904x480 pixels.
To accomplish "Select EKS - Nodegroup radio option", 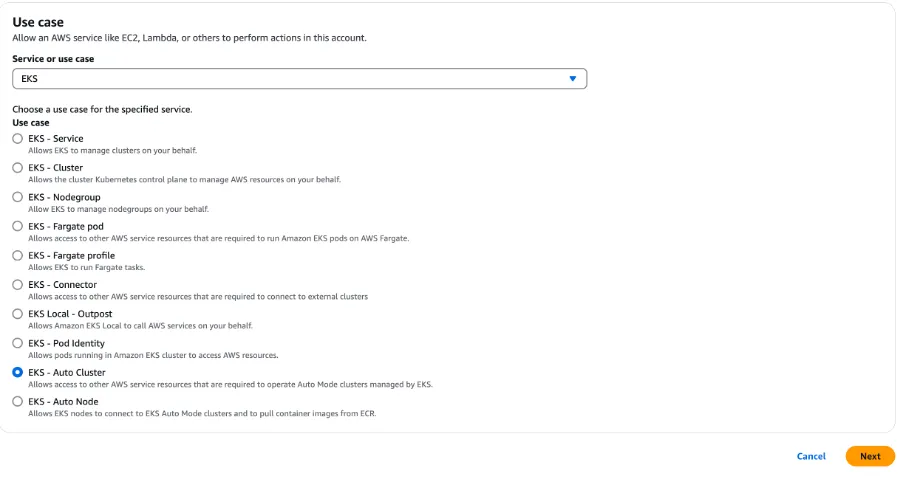I will click(x=18, y=197).
